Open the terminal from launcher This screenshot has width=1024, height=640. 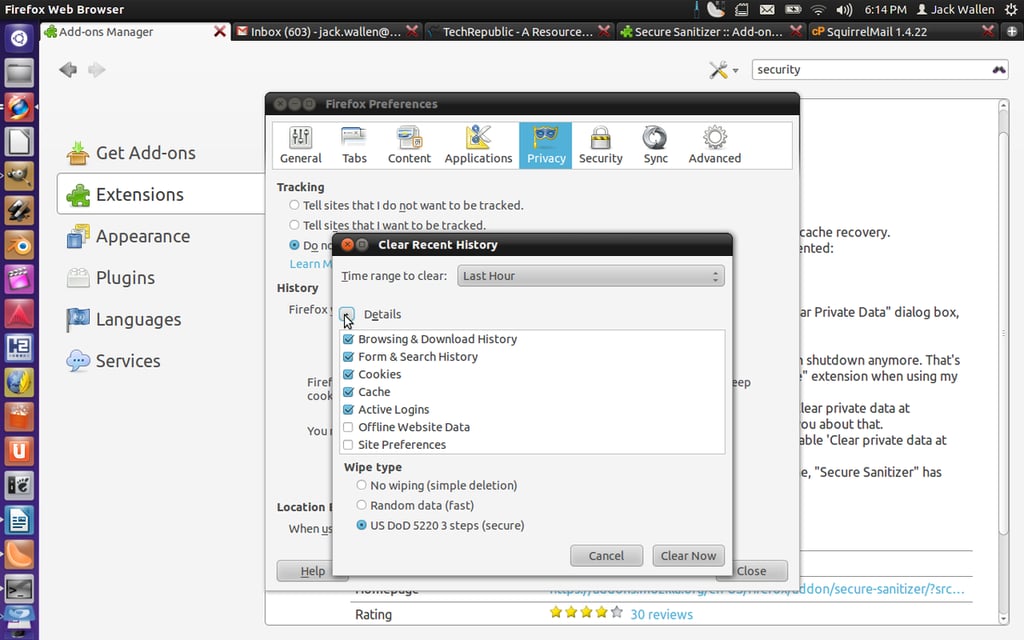click(19, 590)
